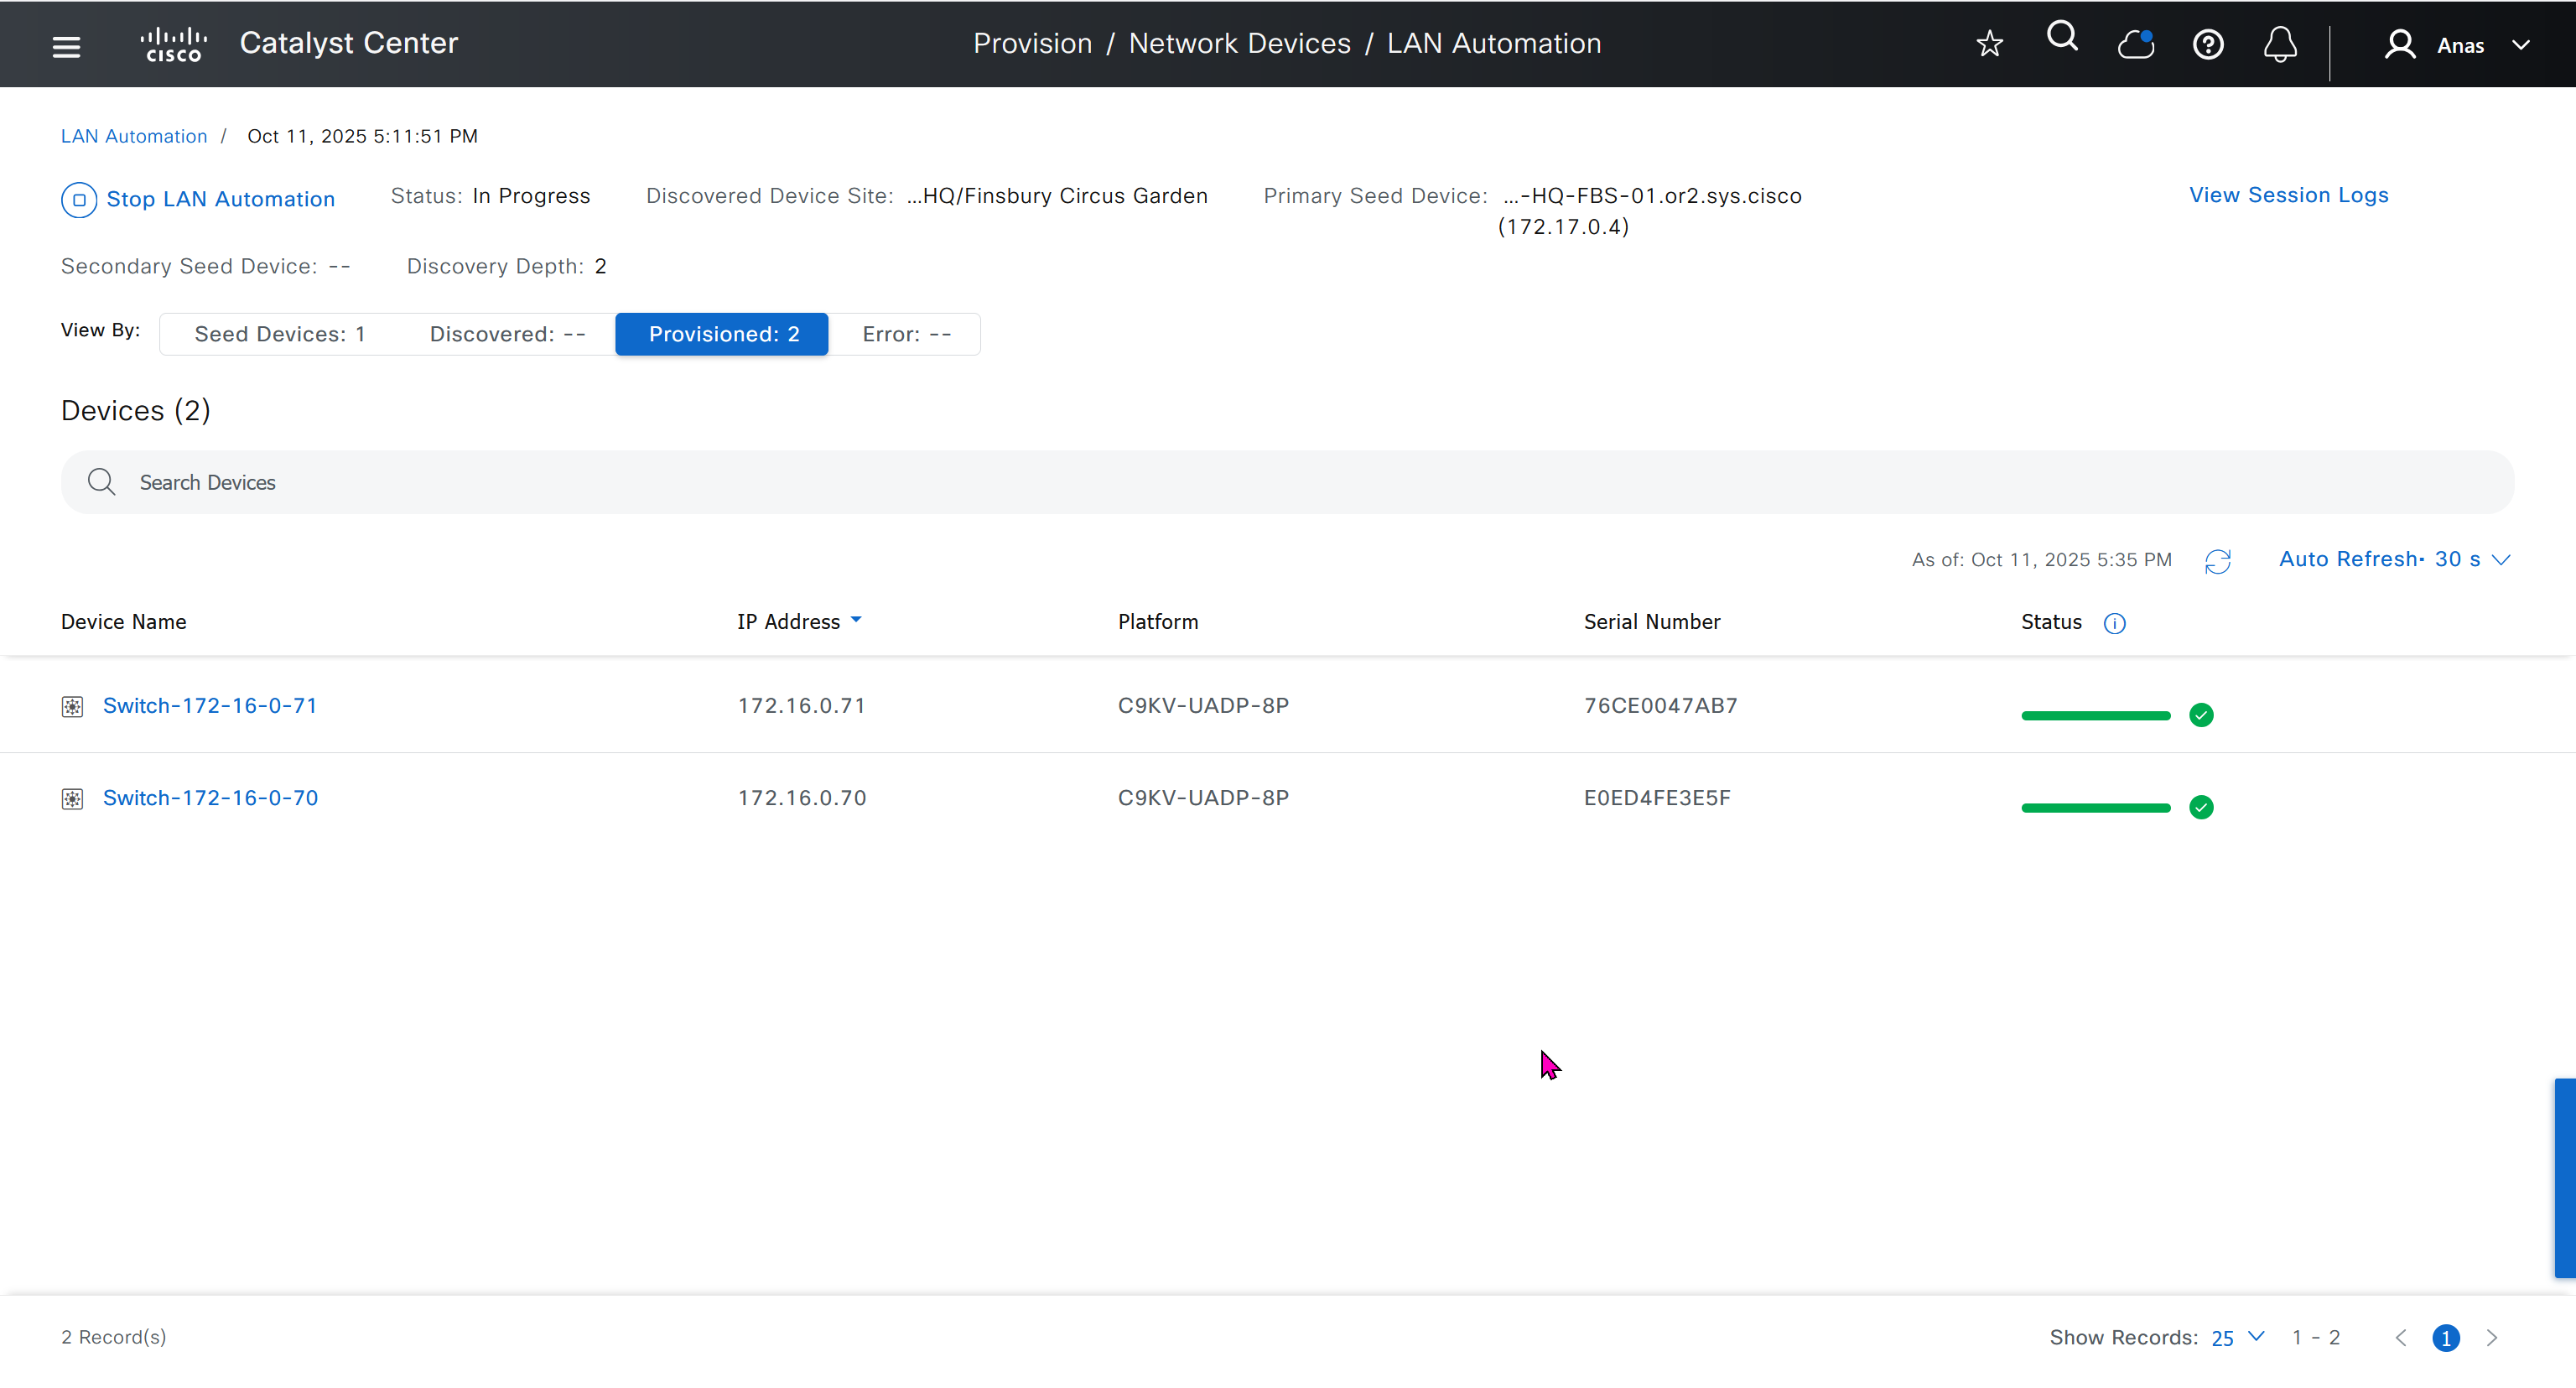Open the help question mark icon
The height and width of the screenshot is (1388, 2576).
click(x=2207, y=45)
